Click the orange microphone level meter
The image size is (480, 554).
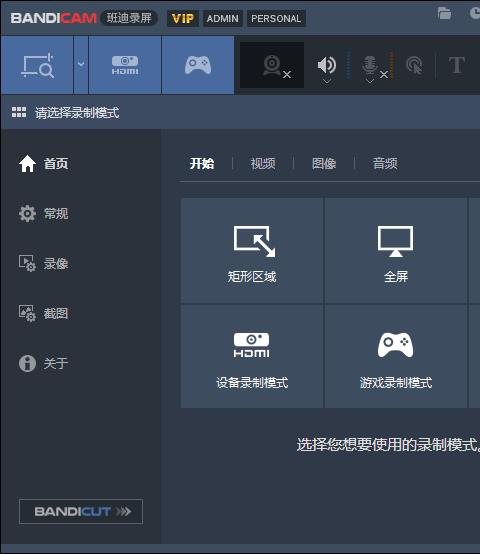tap(391, 65)
